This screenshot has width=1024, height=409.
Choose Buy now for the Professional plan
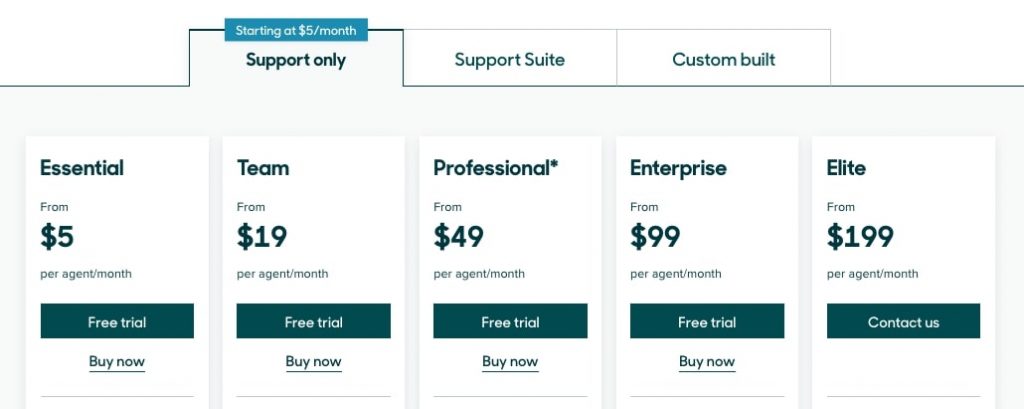510,362
